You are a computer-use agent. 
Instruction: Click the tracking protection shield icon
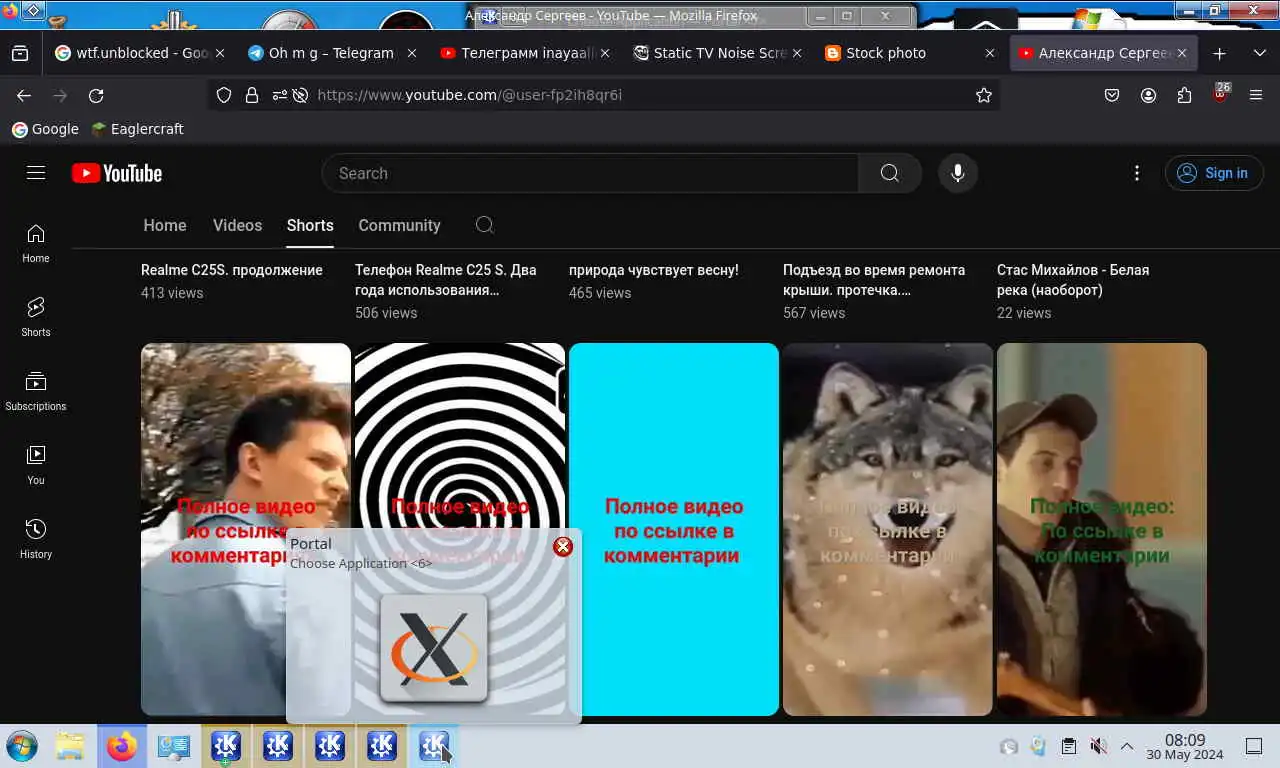pyautogui.click(x=224, y=95)
